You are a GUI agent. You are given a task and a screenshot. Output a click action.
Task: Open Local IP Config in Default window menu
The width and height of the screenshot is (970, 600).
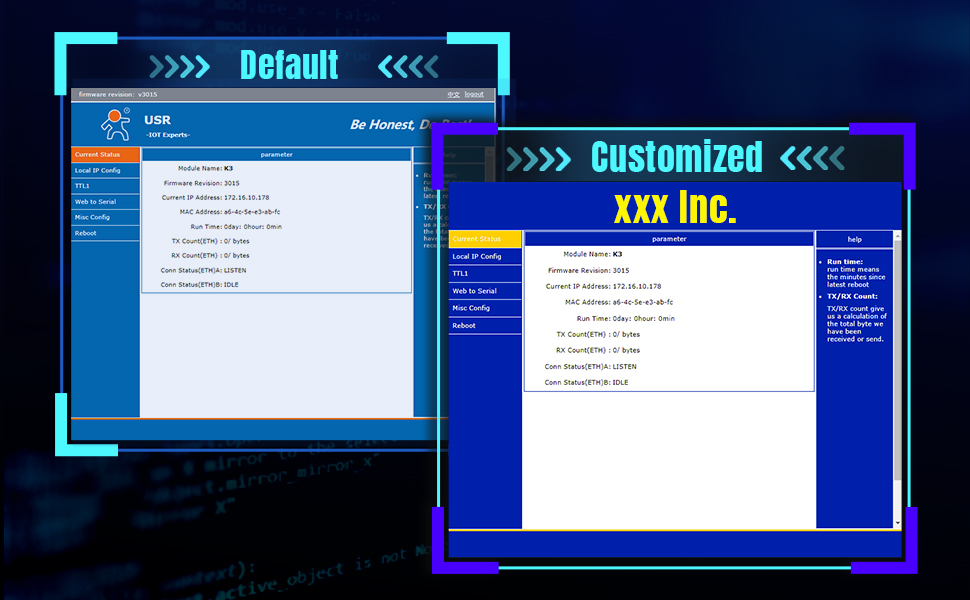[x=105, y=170]
